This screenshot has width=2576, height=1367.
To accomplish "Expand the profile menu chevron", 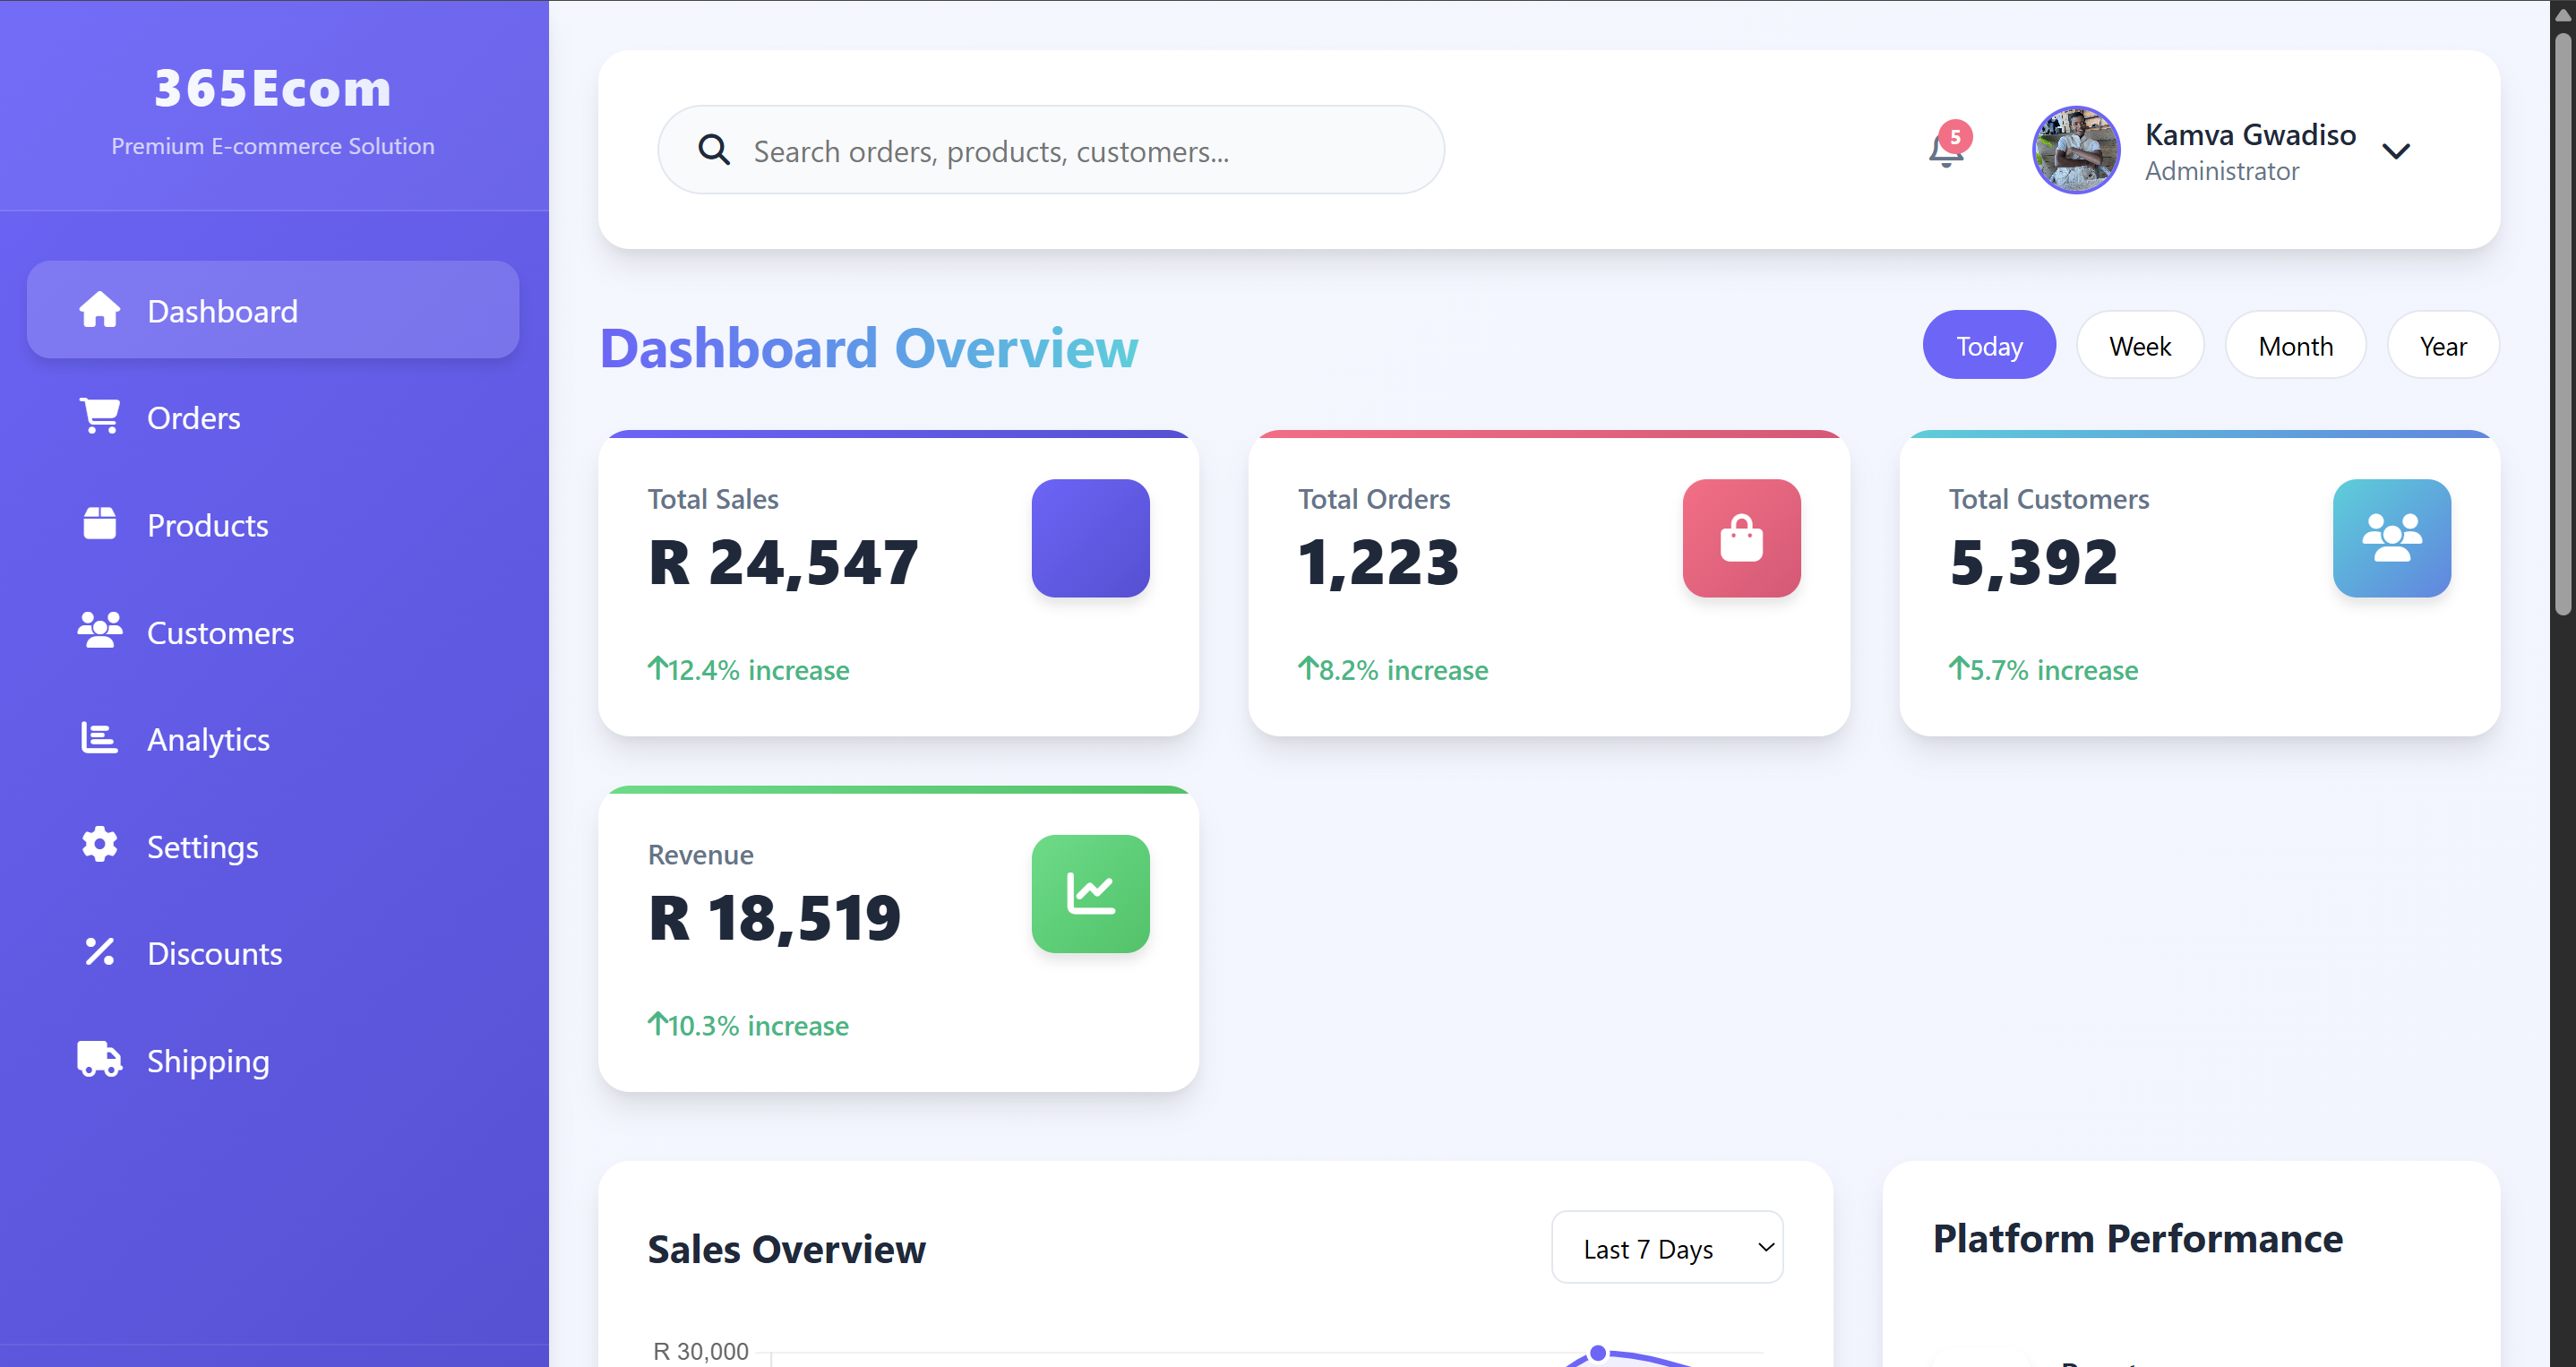I will (2398, 152).
